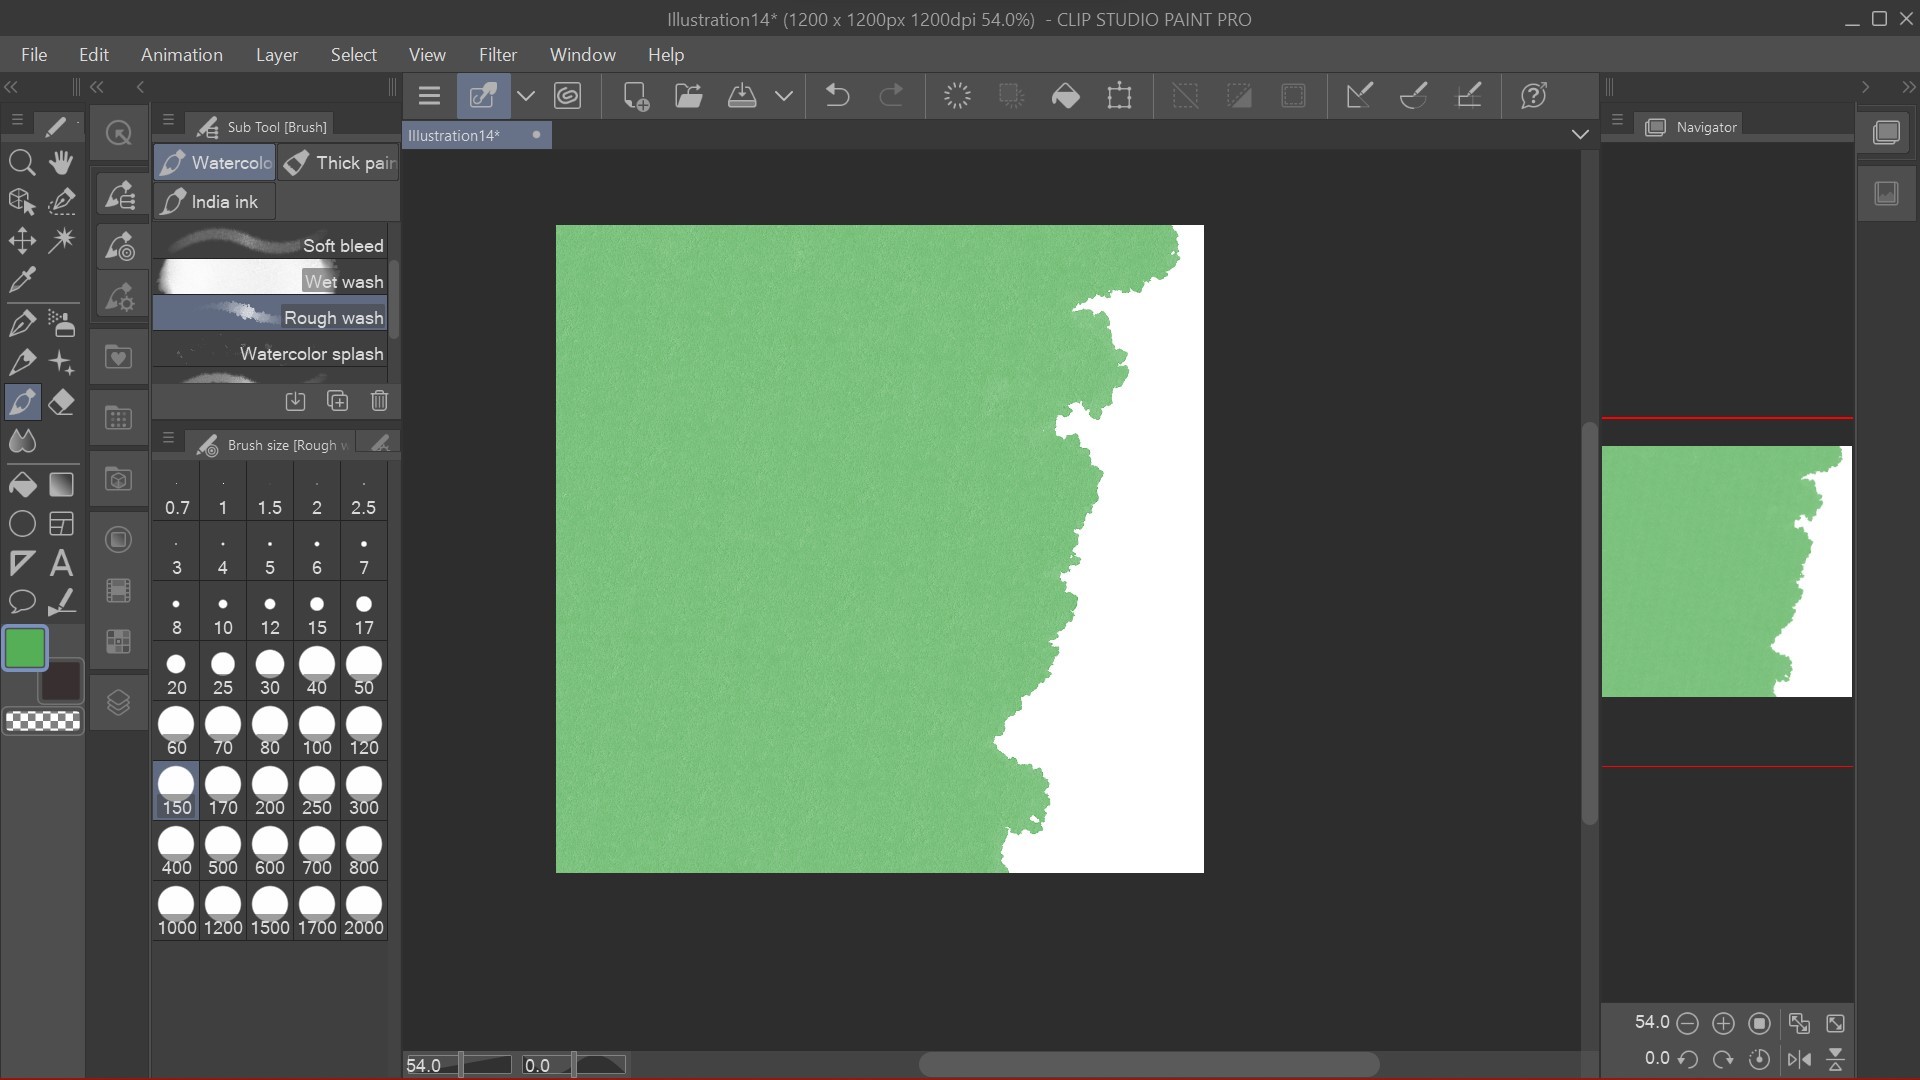The height and width of the screenshot is (1080, 1920).
Task: Expand the dropdown arrow beside Save icon
Action: pyautogui.click(x=784, y=96)
